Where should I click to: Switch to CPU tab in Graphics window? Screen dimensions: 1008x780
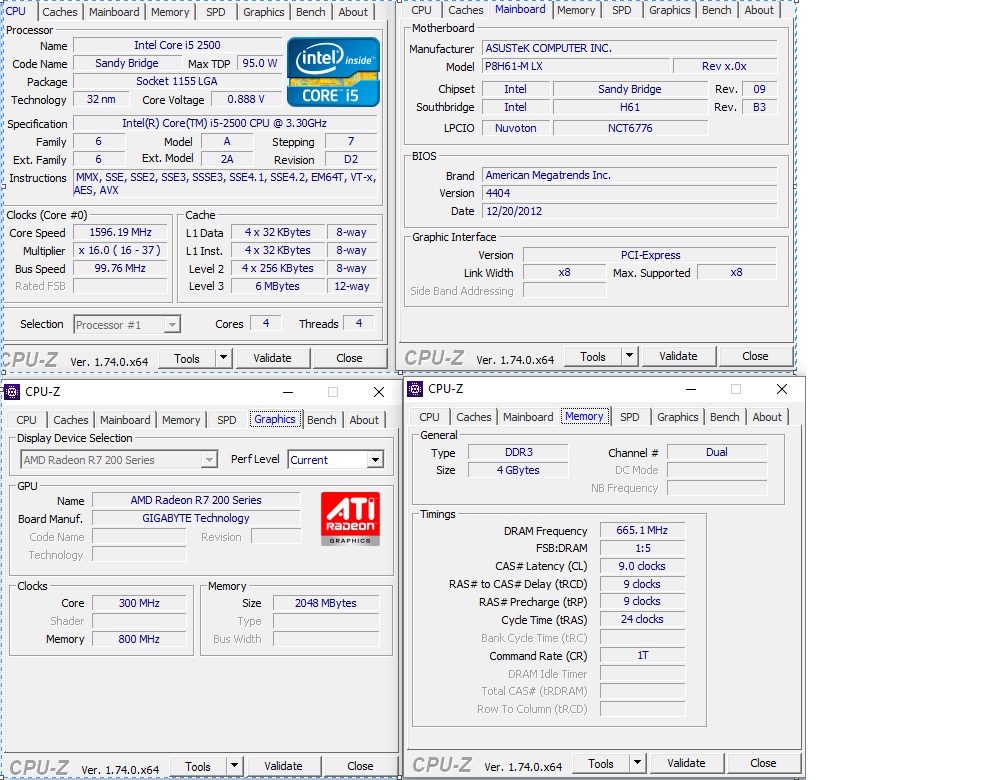26,420
